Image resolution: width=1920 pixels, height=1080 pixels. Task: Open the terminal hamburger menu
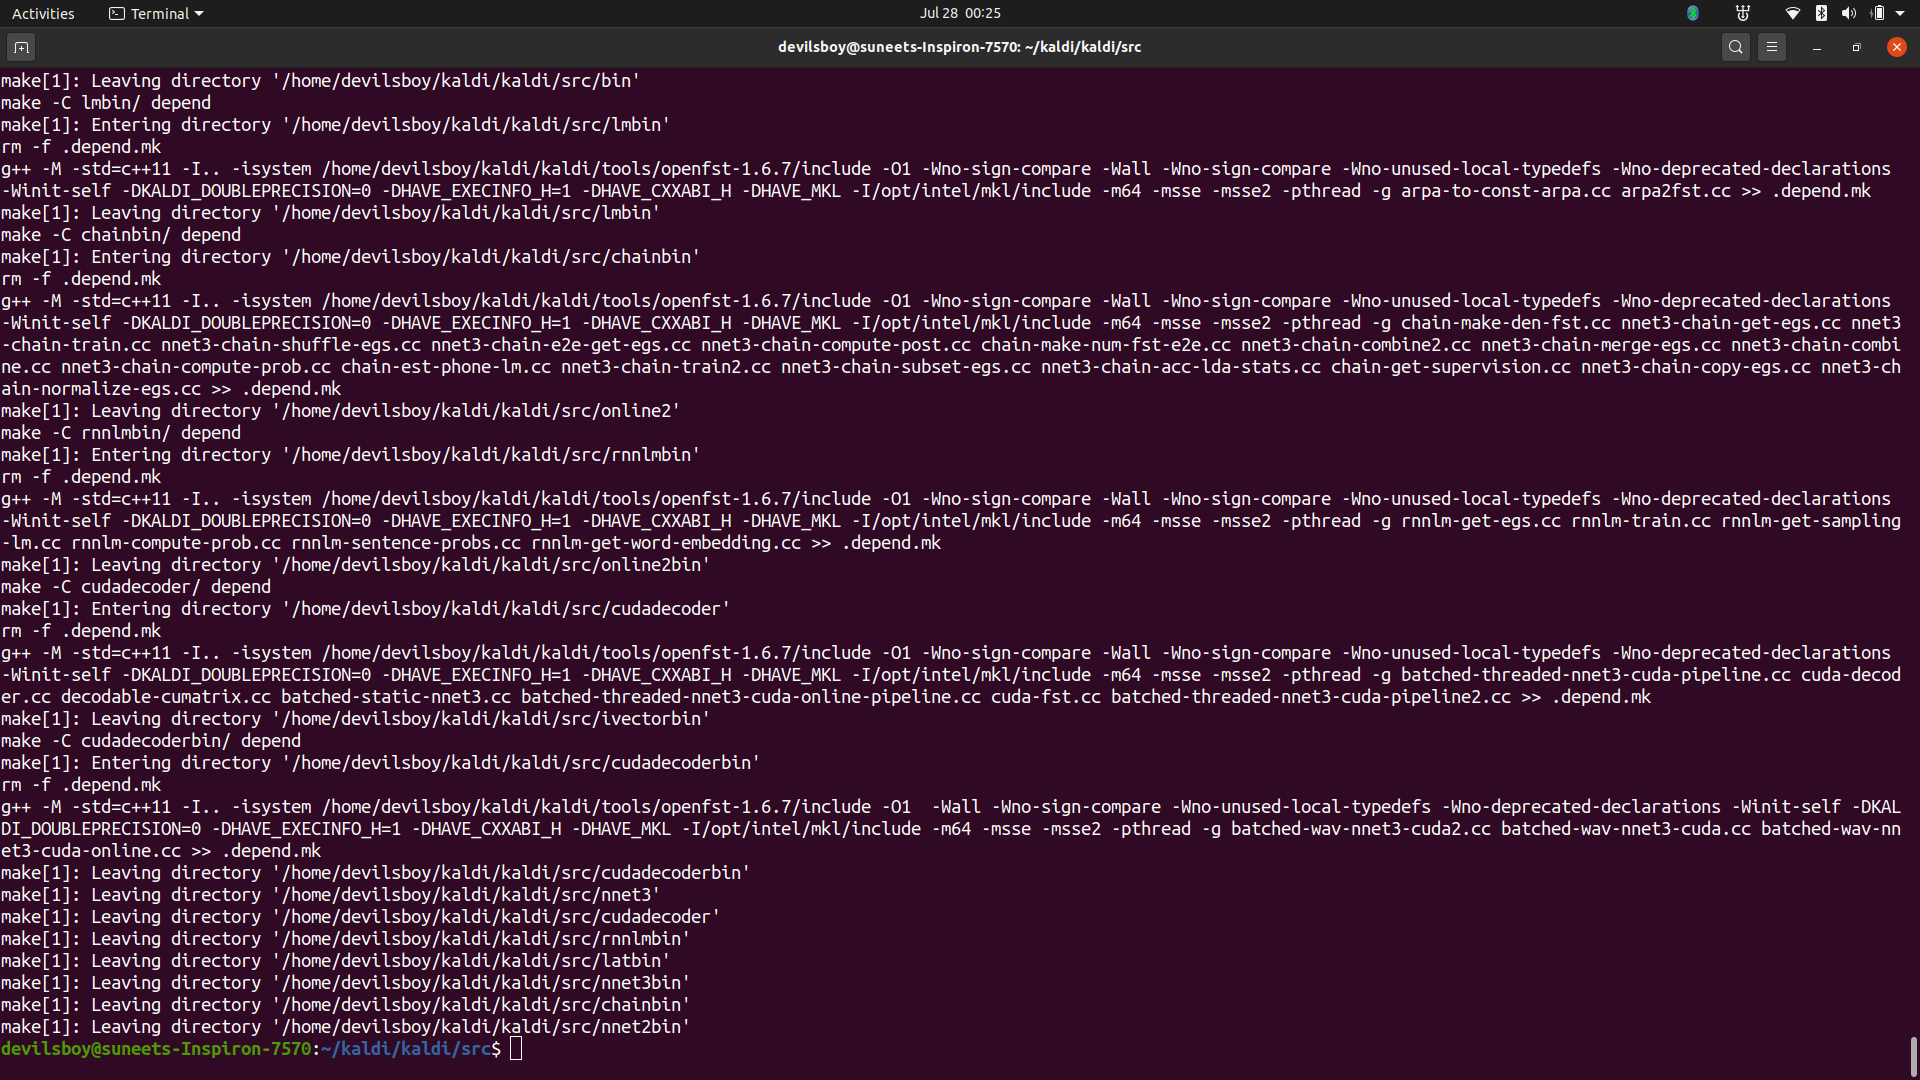coord(1772,46)
